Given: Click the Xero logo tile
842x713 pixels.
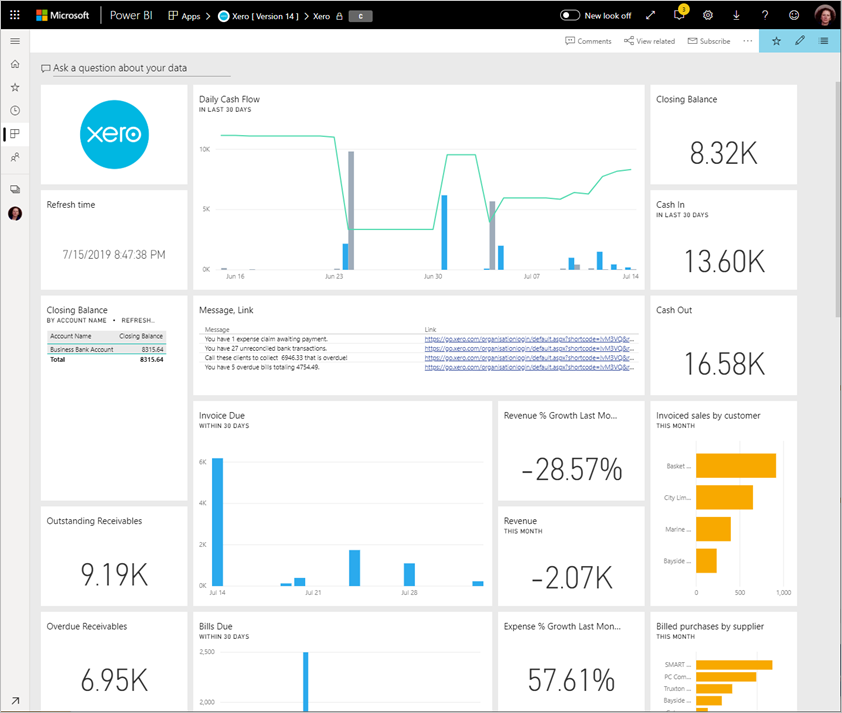Looking at the screenshot, I should click(x=114, y=134).
